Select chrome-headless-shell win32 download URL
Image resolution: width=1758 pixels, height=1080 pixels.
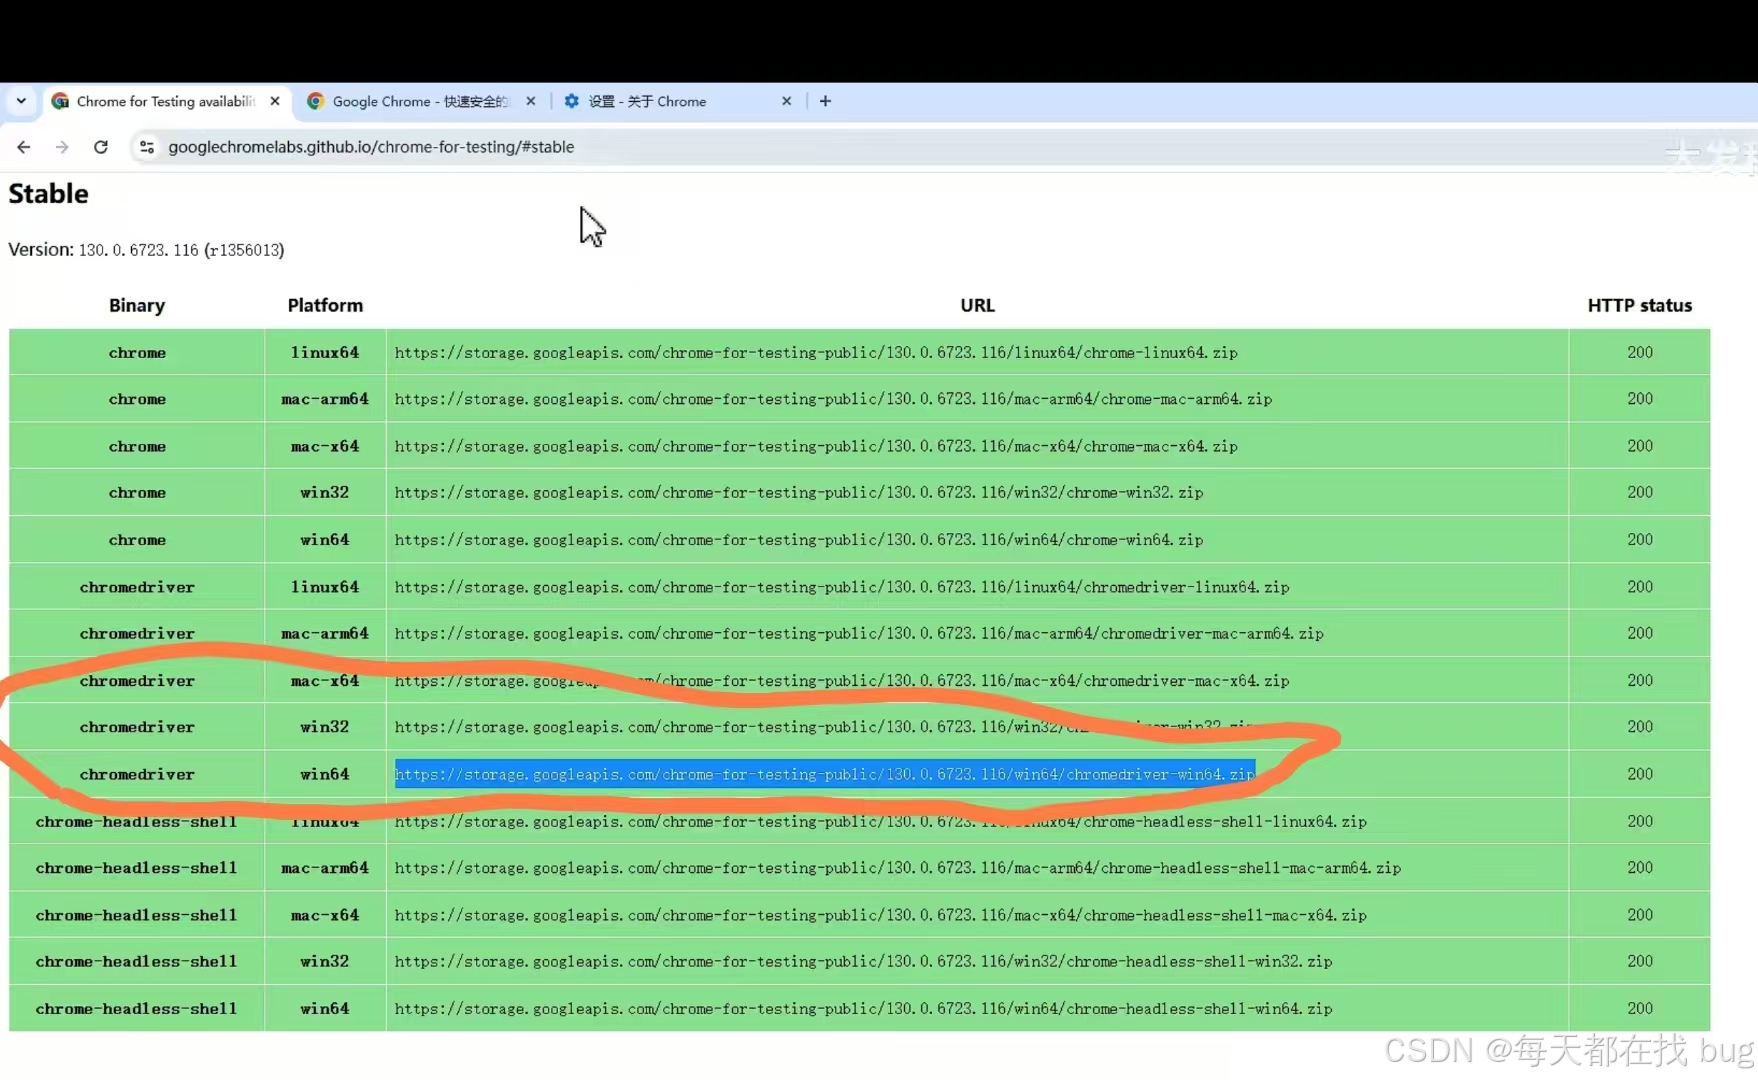863,961
